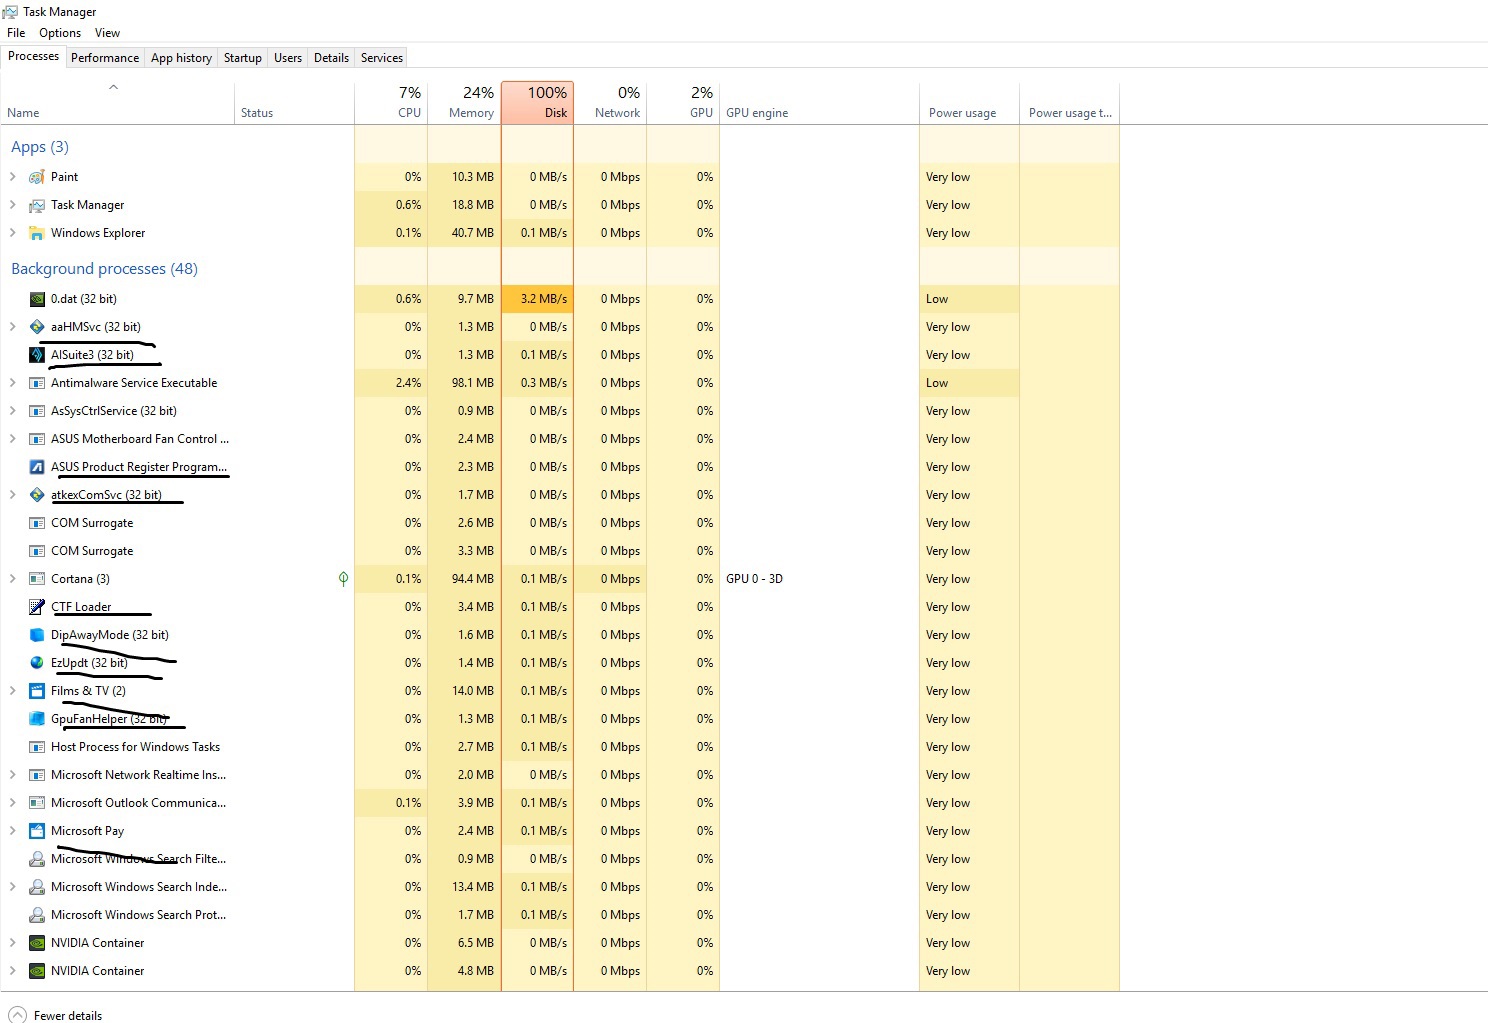Expand the Task Manager app entry
1488x1023 pixels.
coord(12,205)
